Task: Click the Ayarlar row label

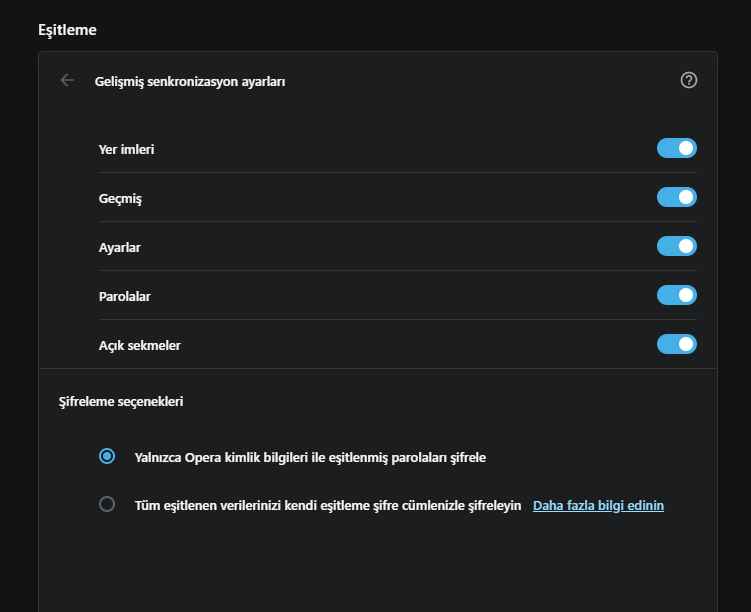Action: (x=119, y=247)
